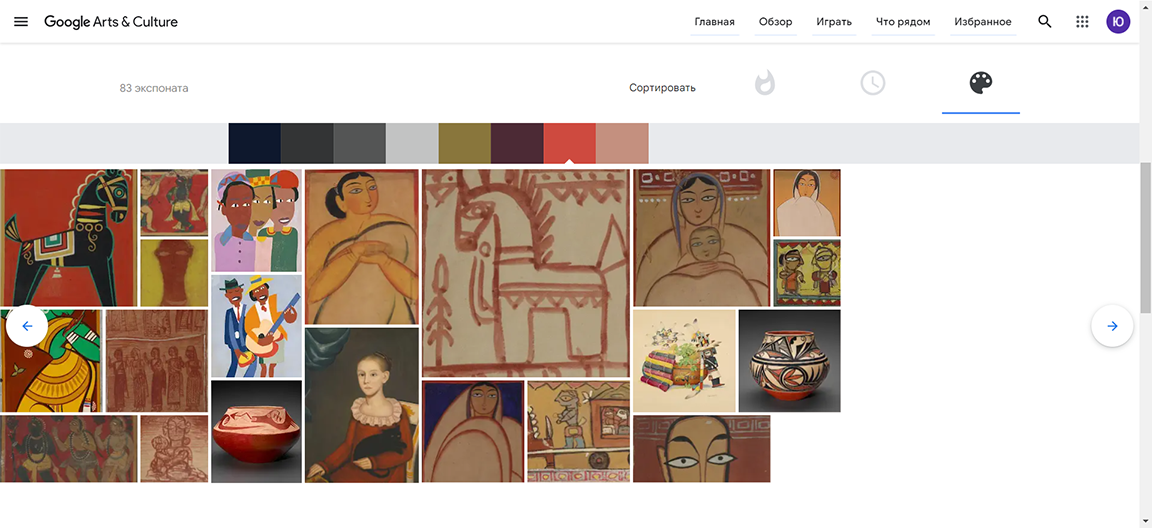Open the large red line horse drawing
Viewport: 1152px width, 528px height.
526,273
